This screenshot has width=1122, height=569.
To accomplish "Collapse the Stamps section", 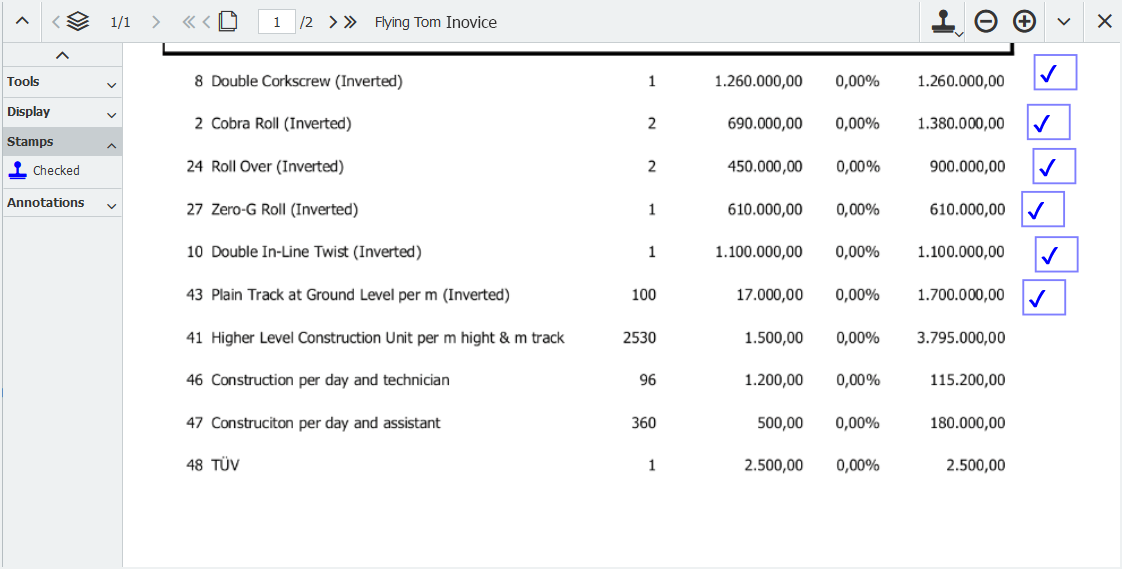I will click(x=61, y=142).
